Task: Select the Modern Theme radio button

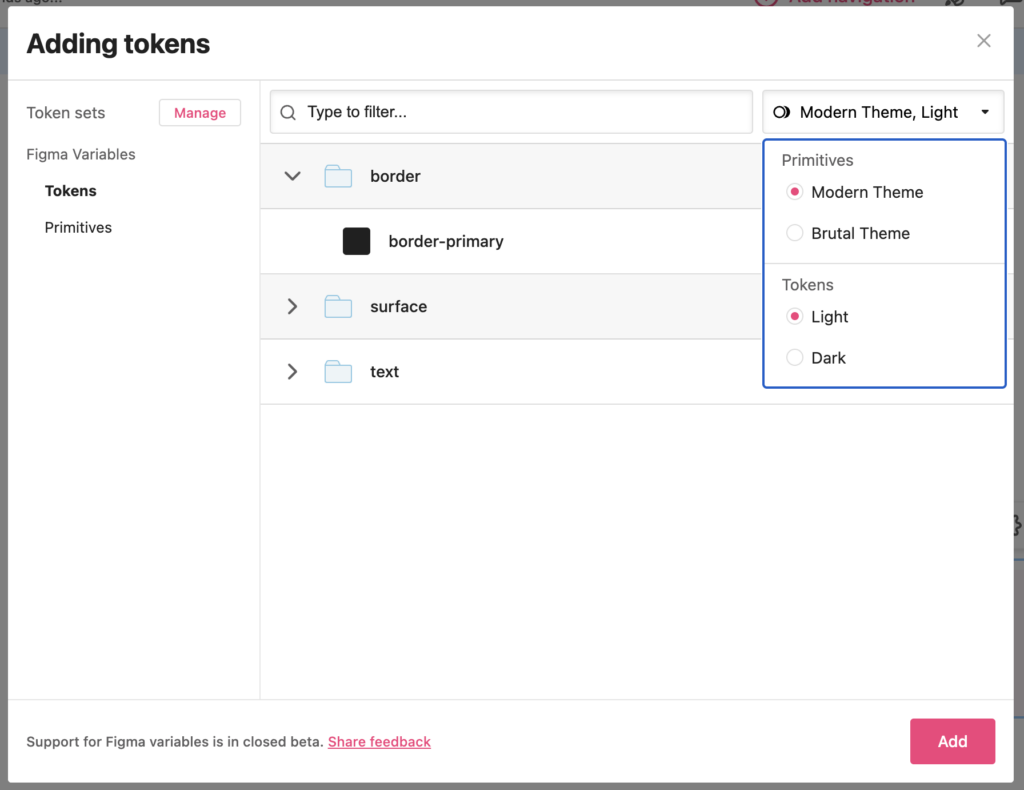Action: pos(795,192)
